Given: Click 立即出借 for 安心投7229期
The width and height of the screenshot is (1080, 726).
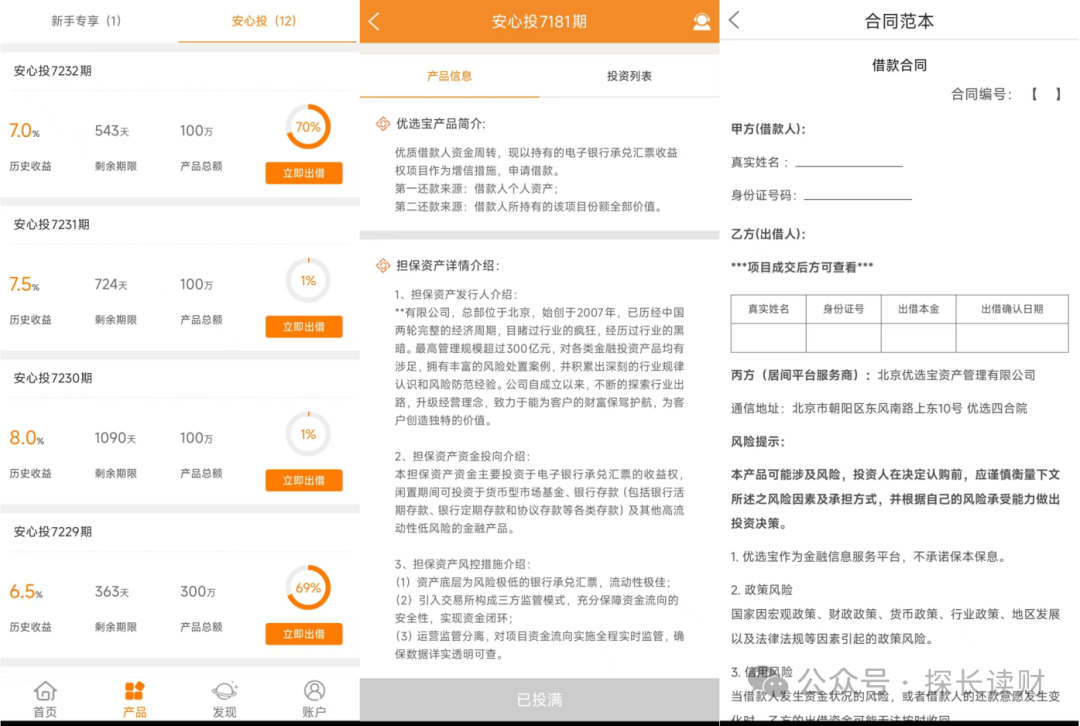Looking at the screenshot, I should 304,634.
